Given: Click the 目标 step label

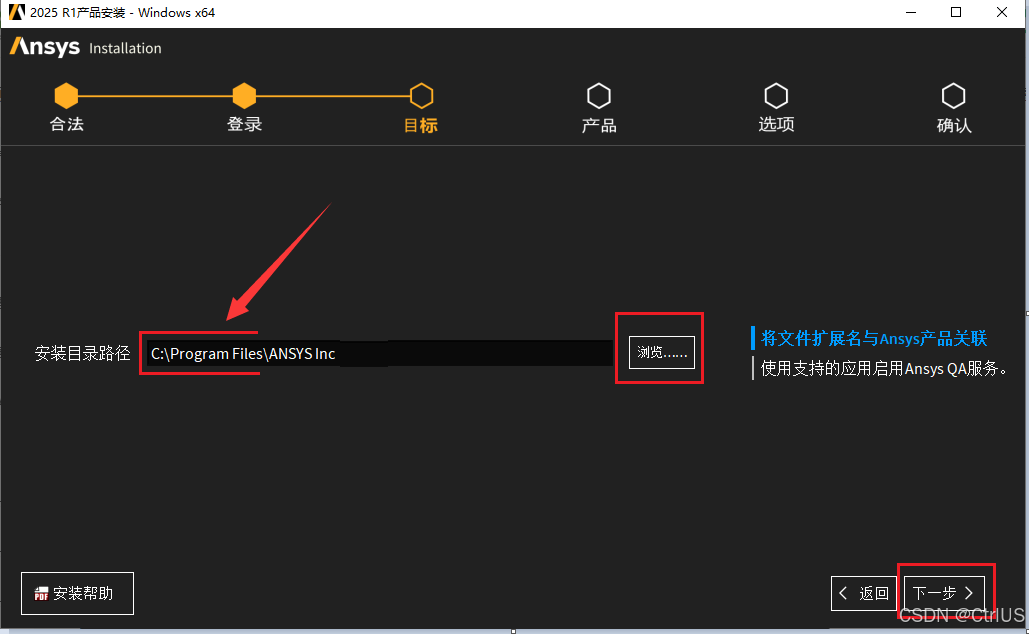Looking at the screenshot, I should pos(421,125).
